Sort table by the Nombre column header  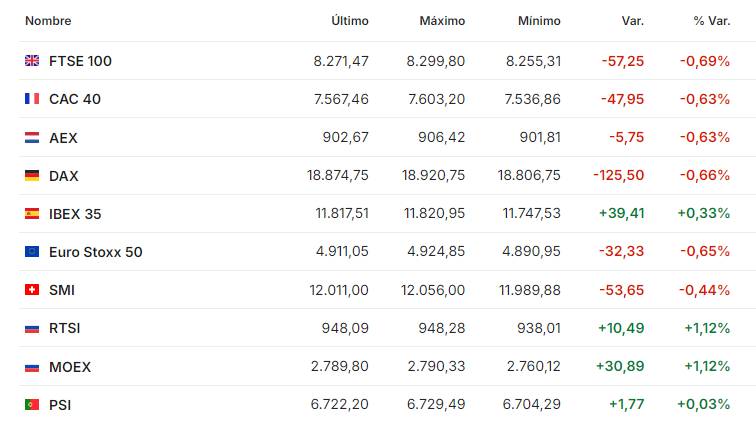(48, 21)
